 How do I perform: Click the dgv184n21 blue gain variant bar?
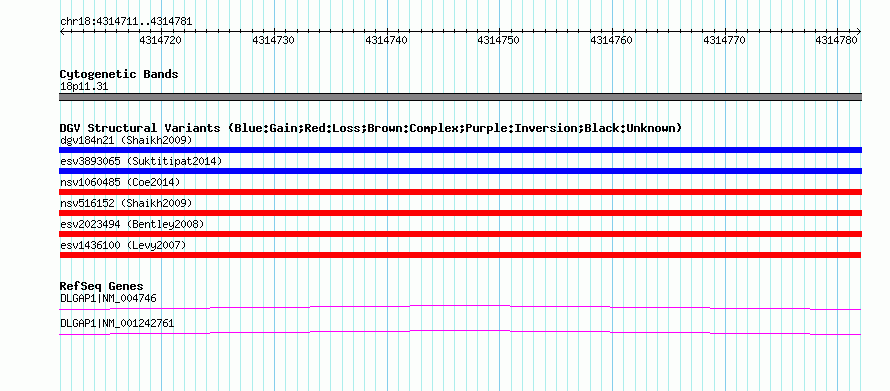(460, 150)
